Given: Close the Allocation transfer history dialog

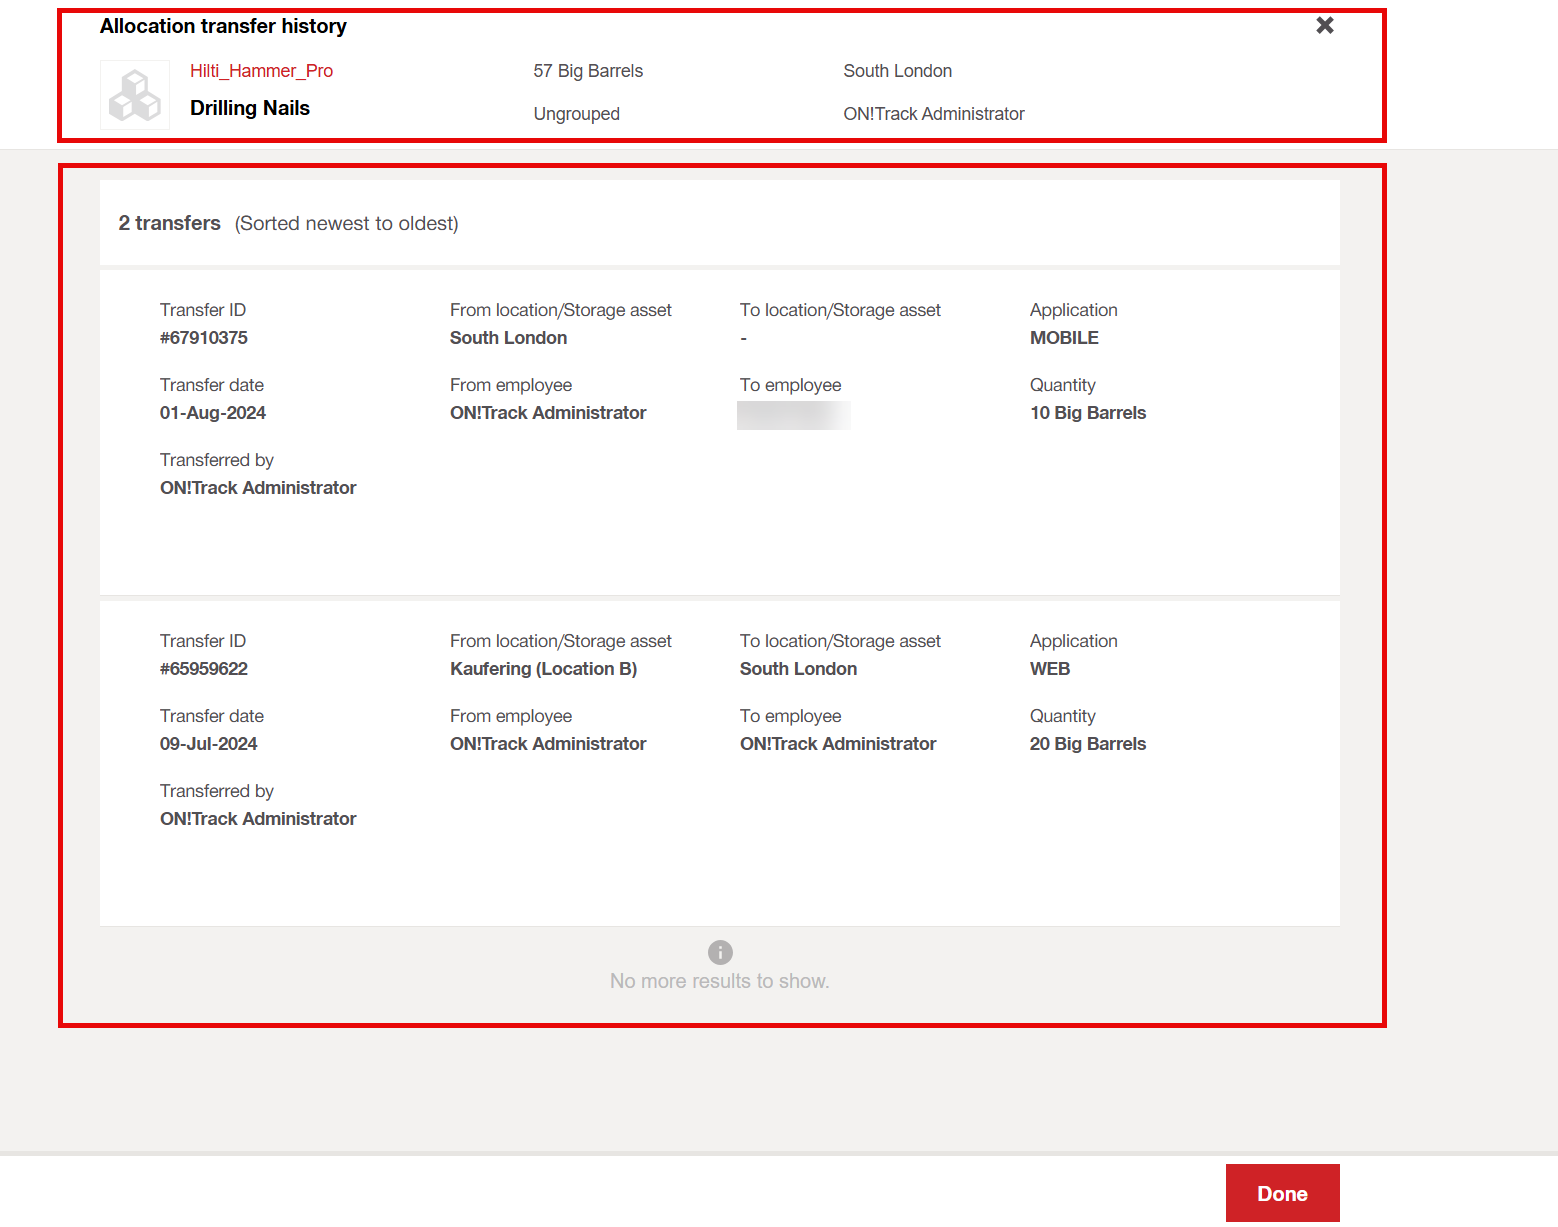Looking at the screenshot, I should (x=1324, y=25).
